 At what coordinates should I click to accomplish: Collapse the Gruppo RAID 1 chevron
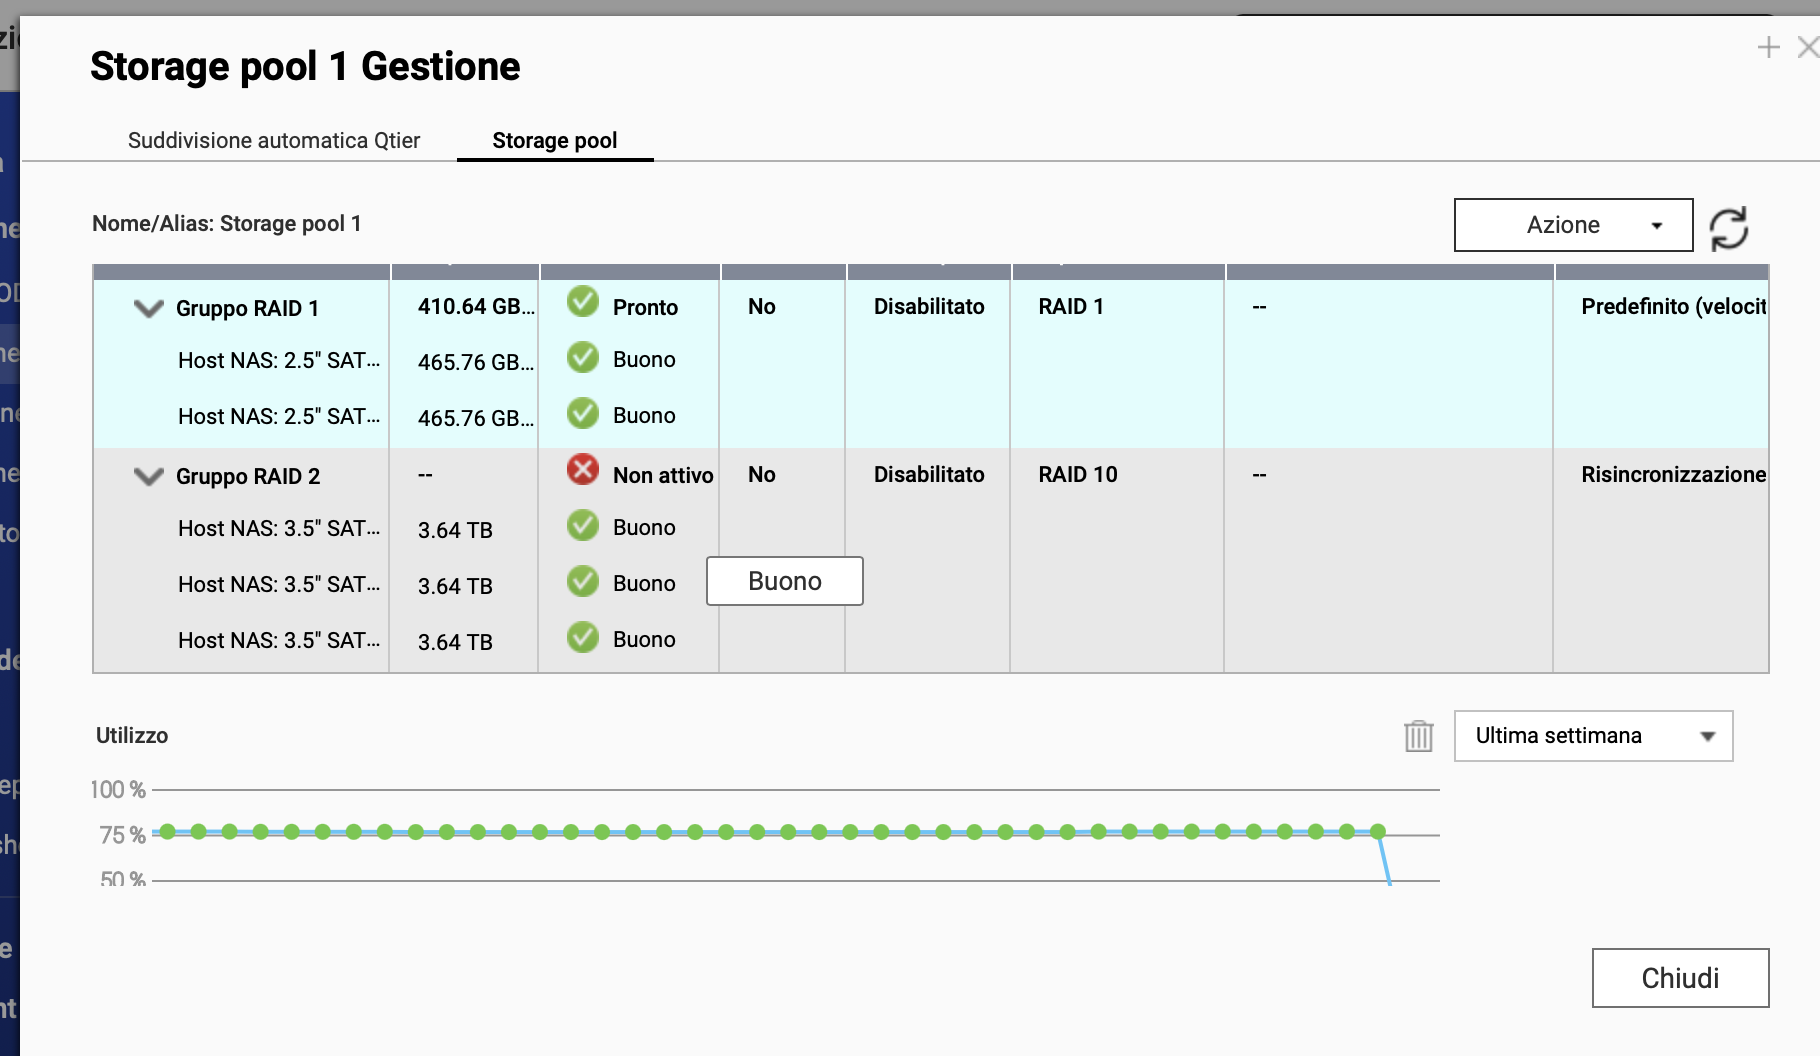click(149, 308)
